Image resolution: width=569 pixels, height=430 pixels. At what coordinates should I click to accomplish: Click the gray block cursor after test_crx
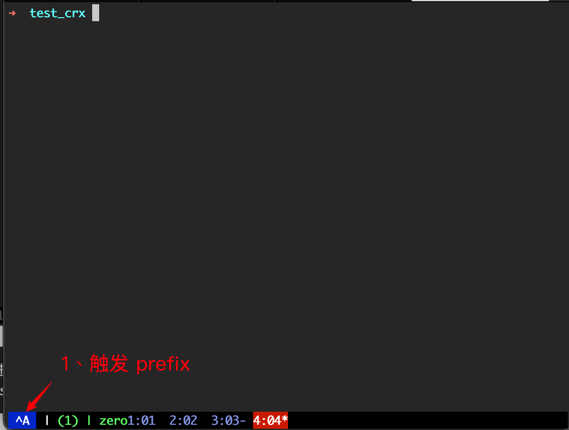point(95,13)
